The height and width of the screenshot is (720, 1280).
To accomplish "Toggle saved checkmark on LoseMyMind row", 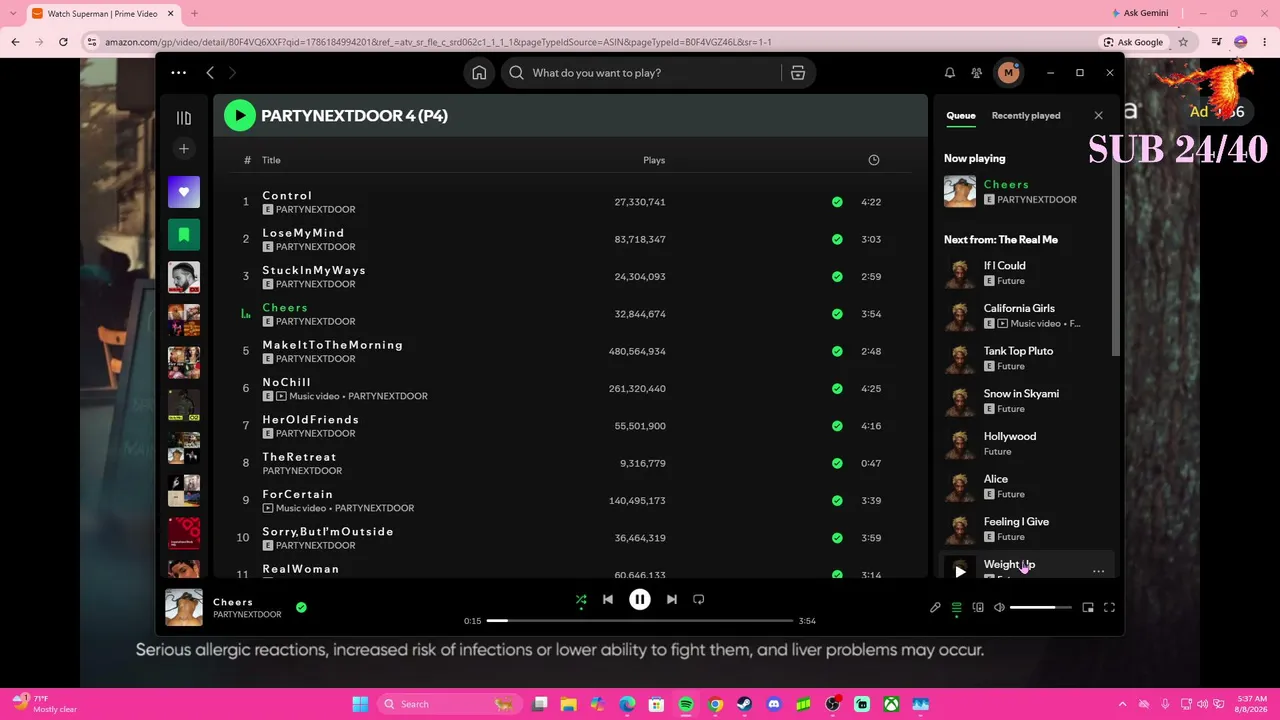I will point(837,239).
